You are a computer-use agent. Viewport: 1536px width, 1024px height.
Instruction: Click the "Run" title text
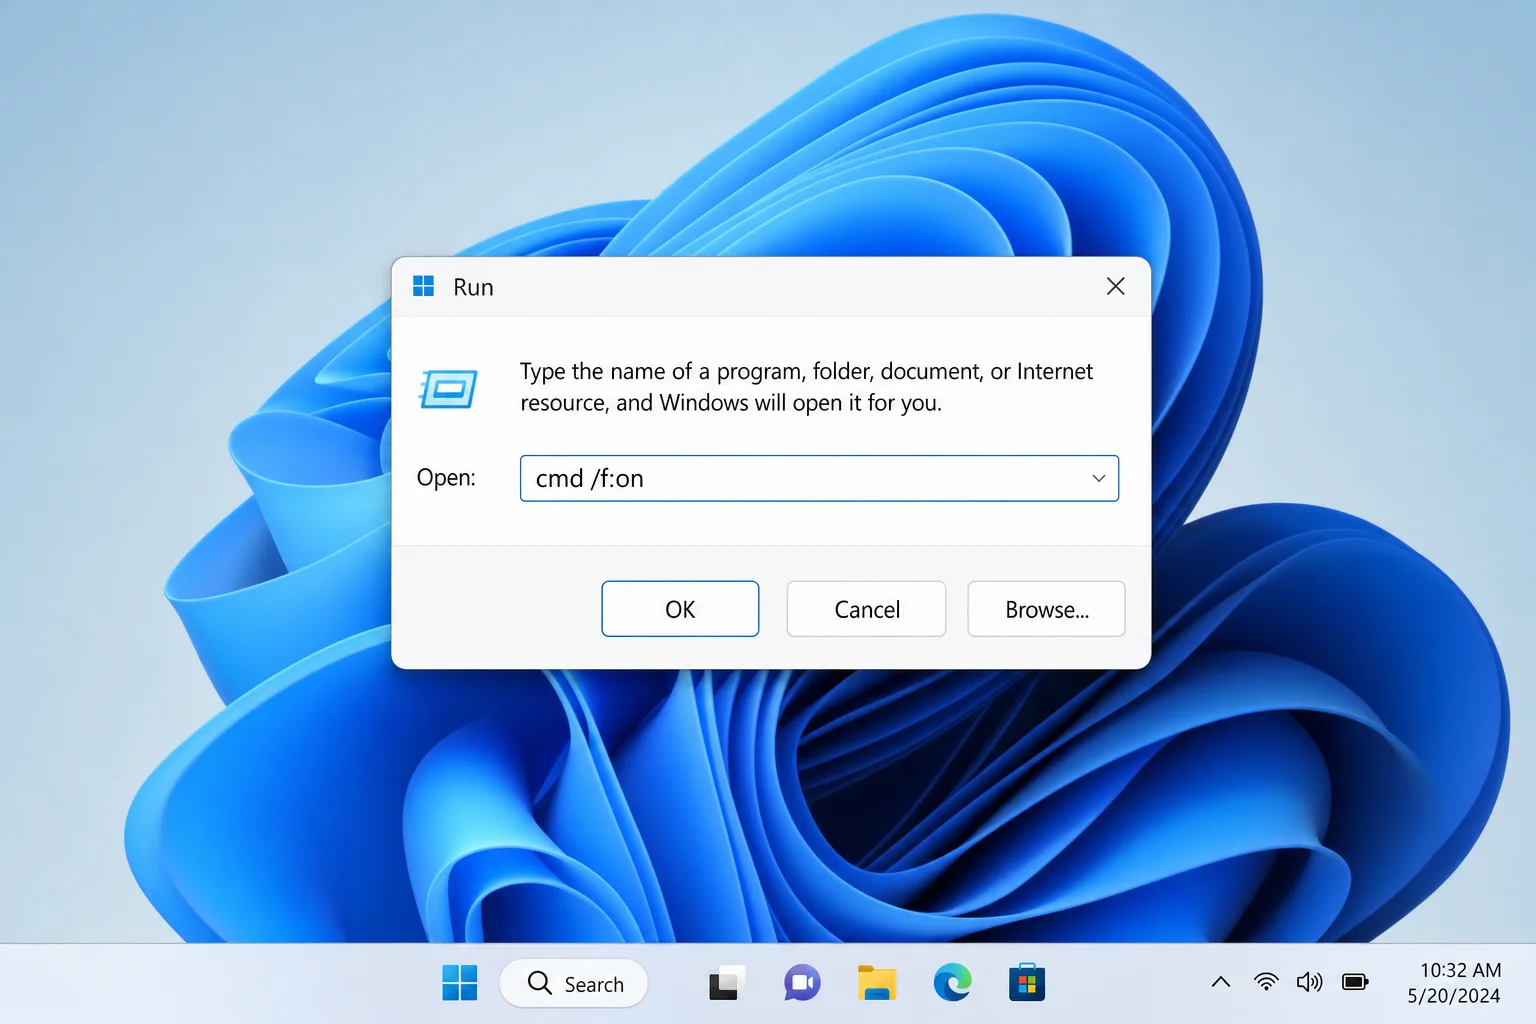pos(473,287)
